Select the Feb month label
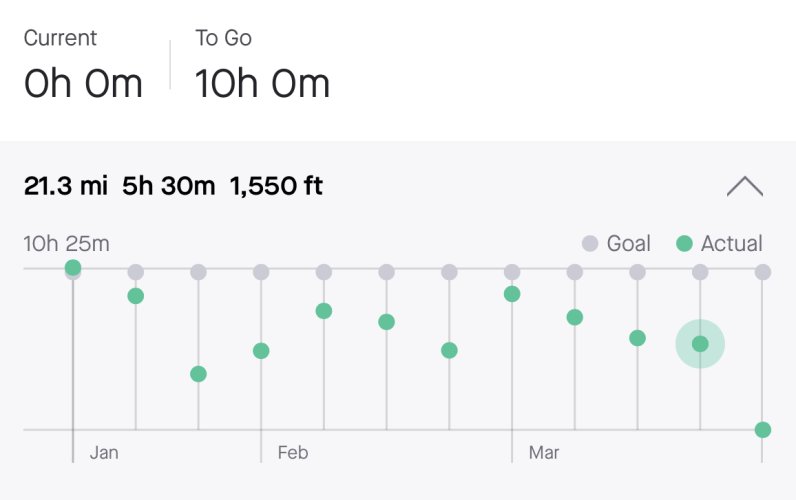The width and height of the screenshot is (796, 500). (x=293, y=452)
